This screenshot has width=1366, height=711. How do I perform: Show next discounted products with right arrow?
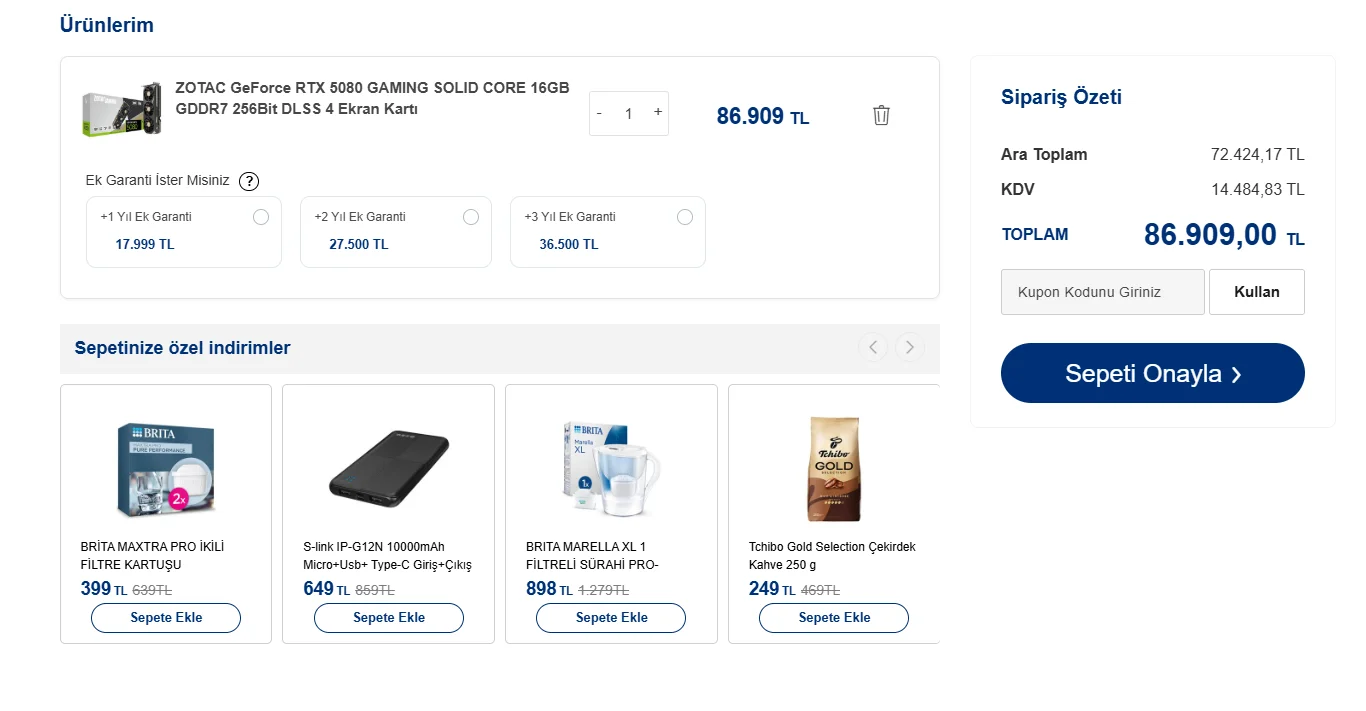coord(910,347)
